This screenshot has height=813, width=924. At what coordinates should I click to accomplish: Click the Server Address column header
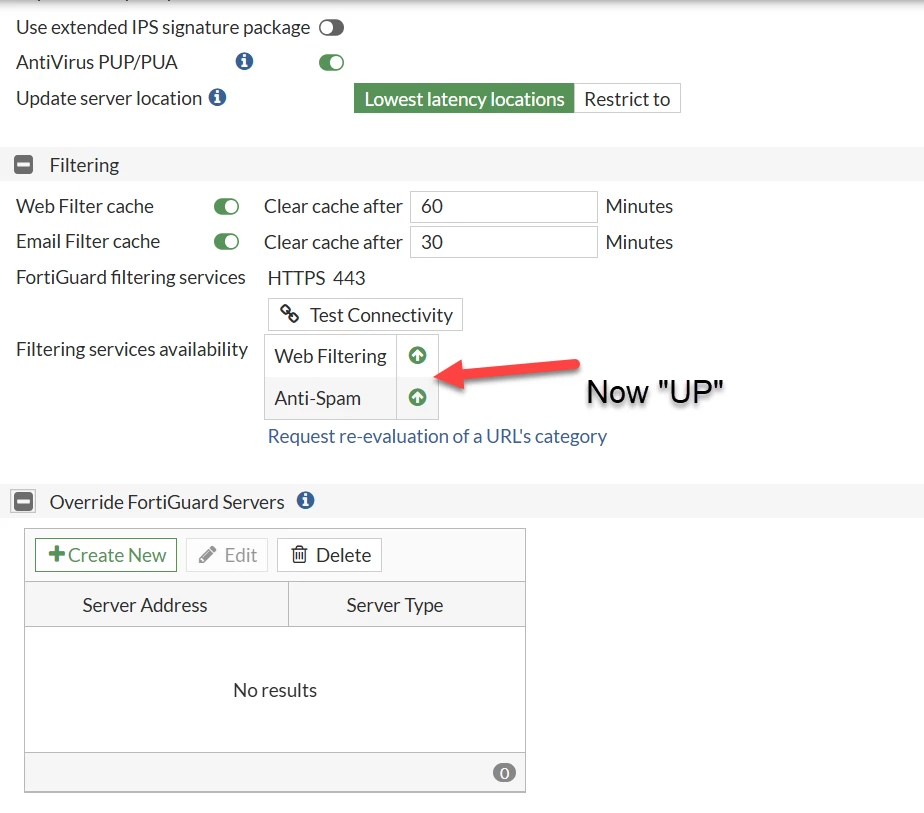coord(157,605)
